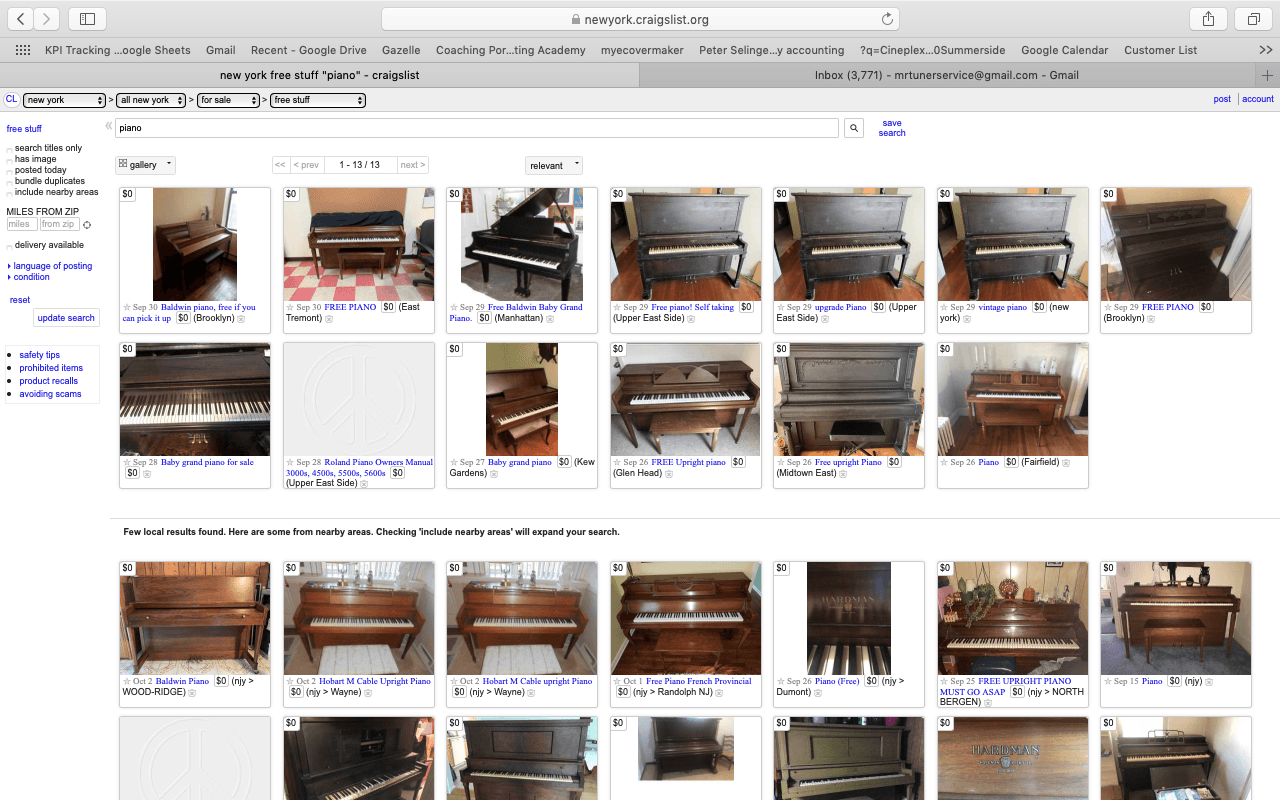Open the relevant sort dropdown
This screenshot has height=800, width=1280.
(554, 165)
